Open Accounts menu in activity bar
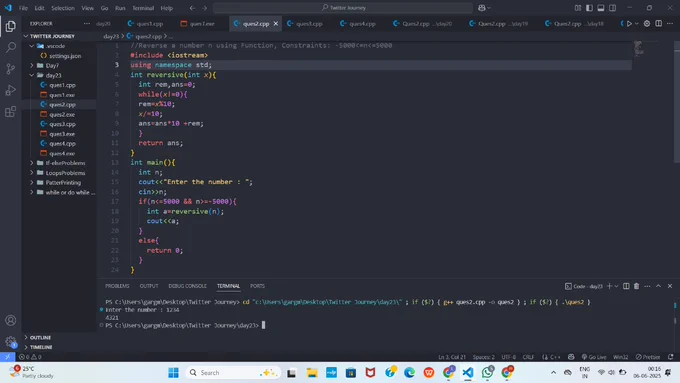This screenshot has width=680, height=383. click(10, 321)
